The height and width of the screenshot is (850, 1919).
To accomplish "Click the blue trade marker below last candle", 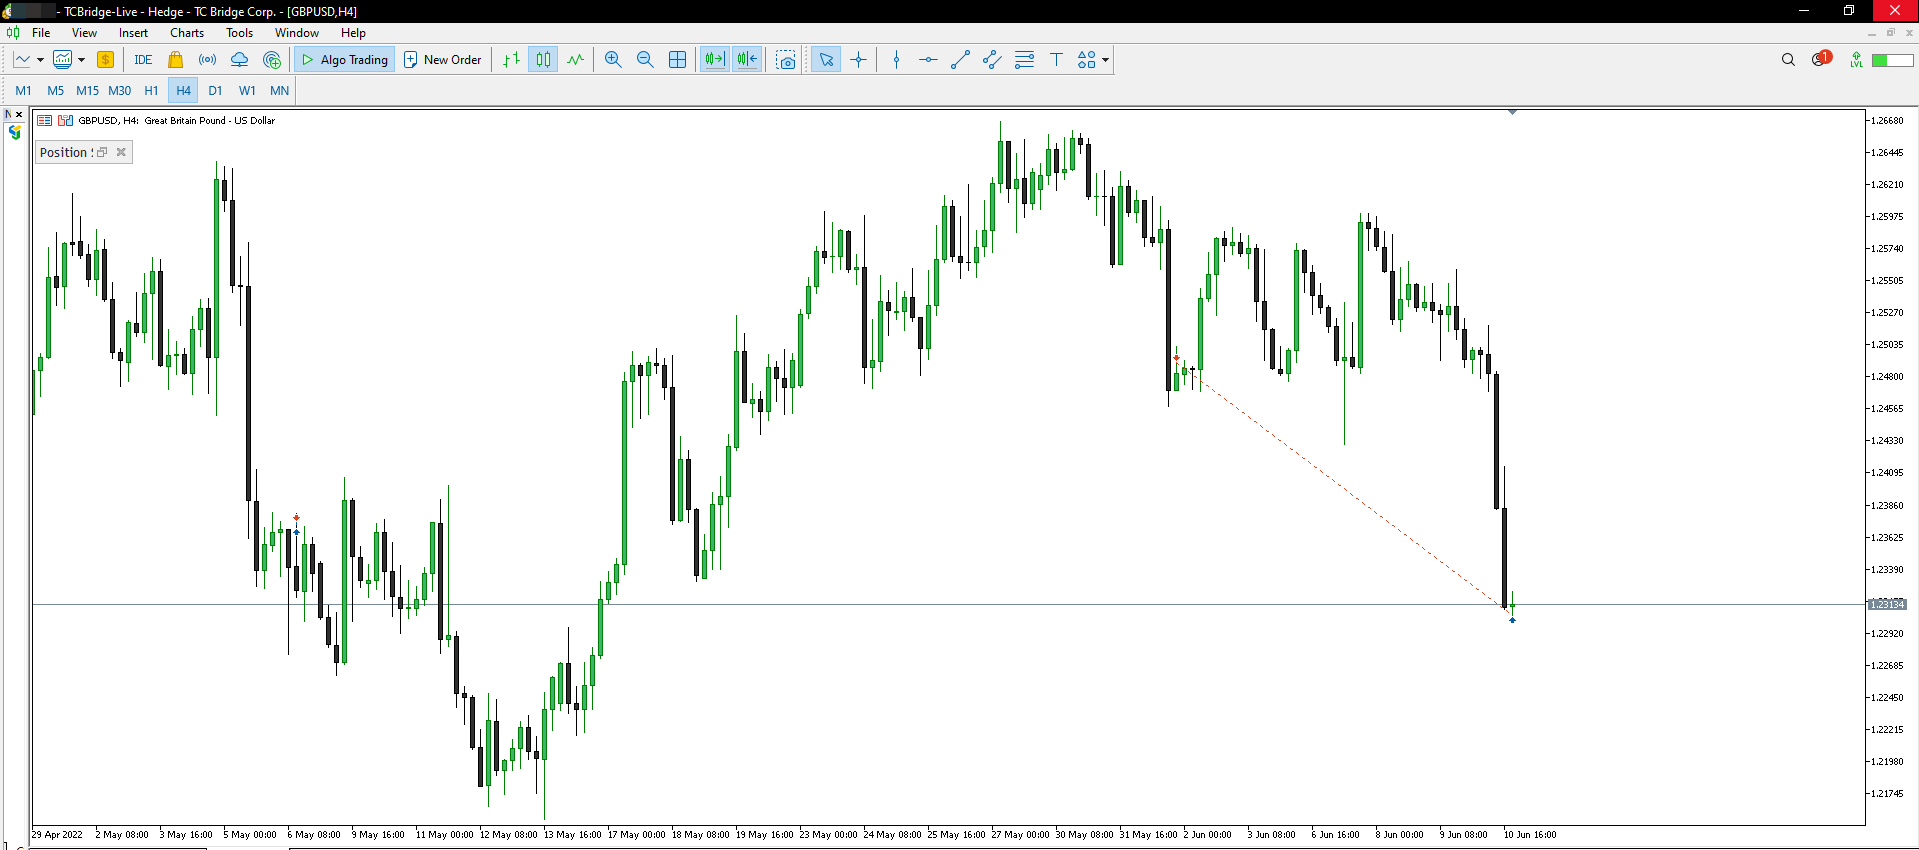I will click(x=1512, y=621).
